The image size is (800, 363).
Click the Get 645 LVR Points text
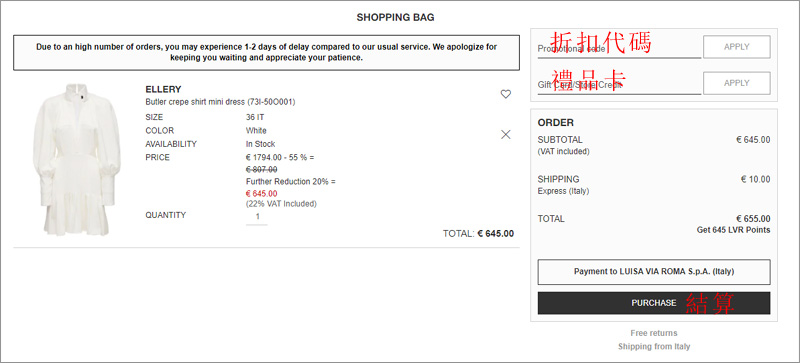(x=734, y=230)
